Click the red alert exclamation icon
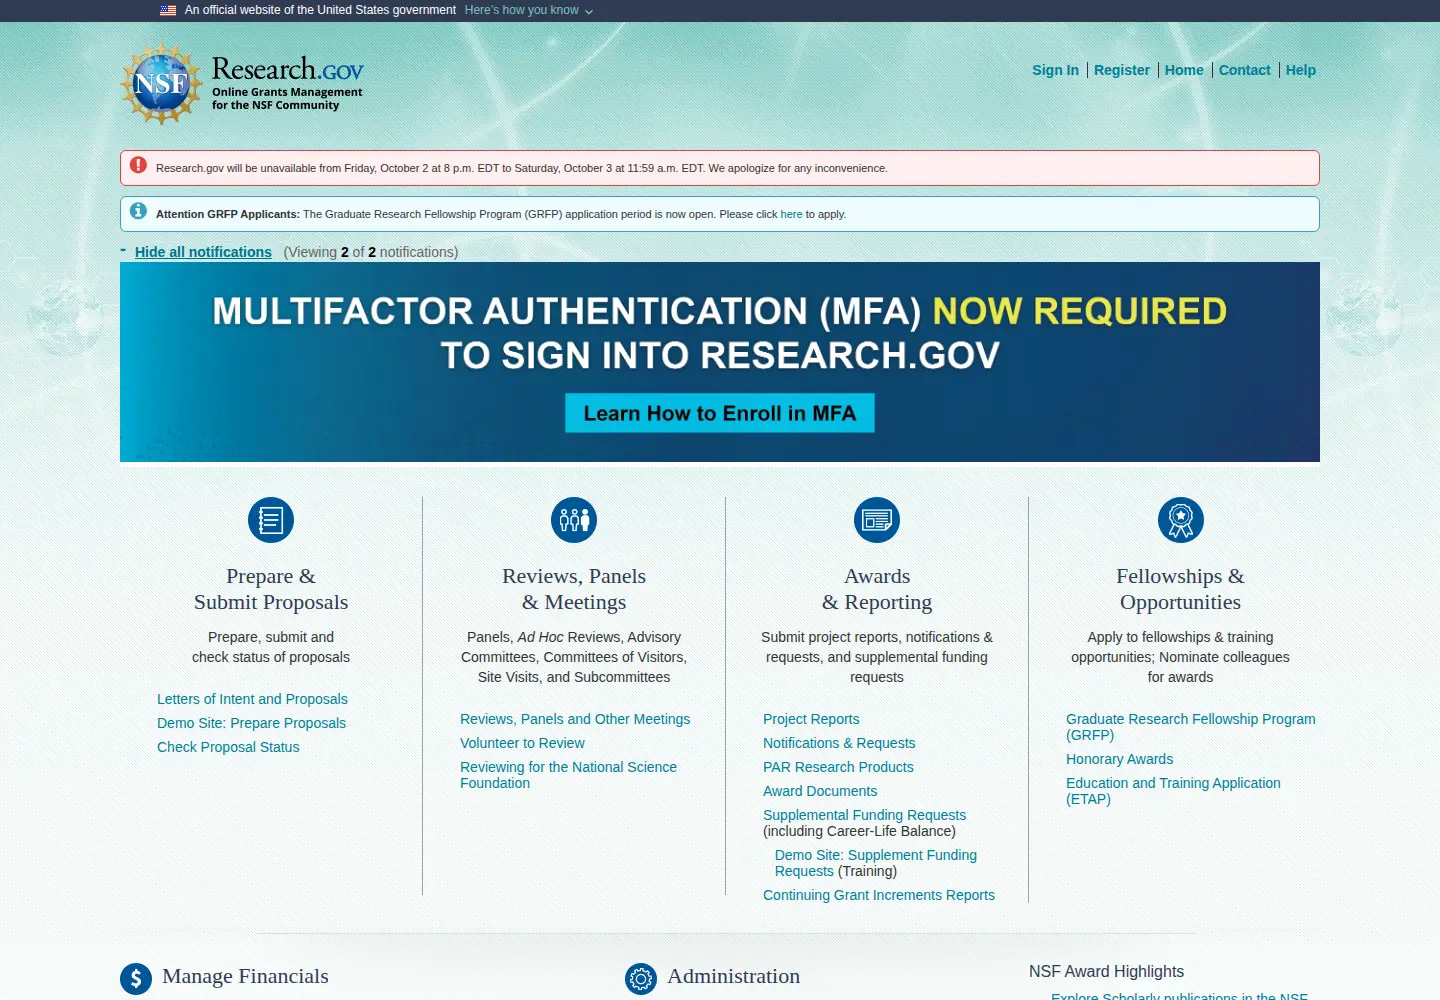 point(138,165)
